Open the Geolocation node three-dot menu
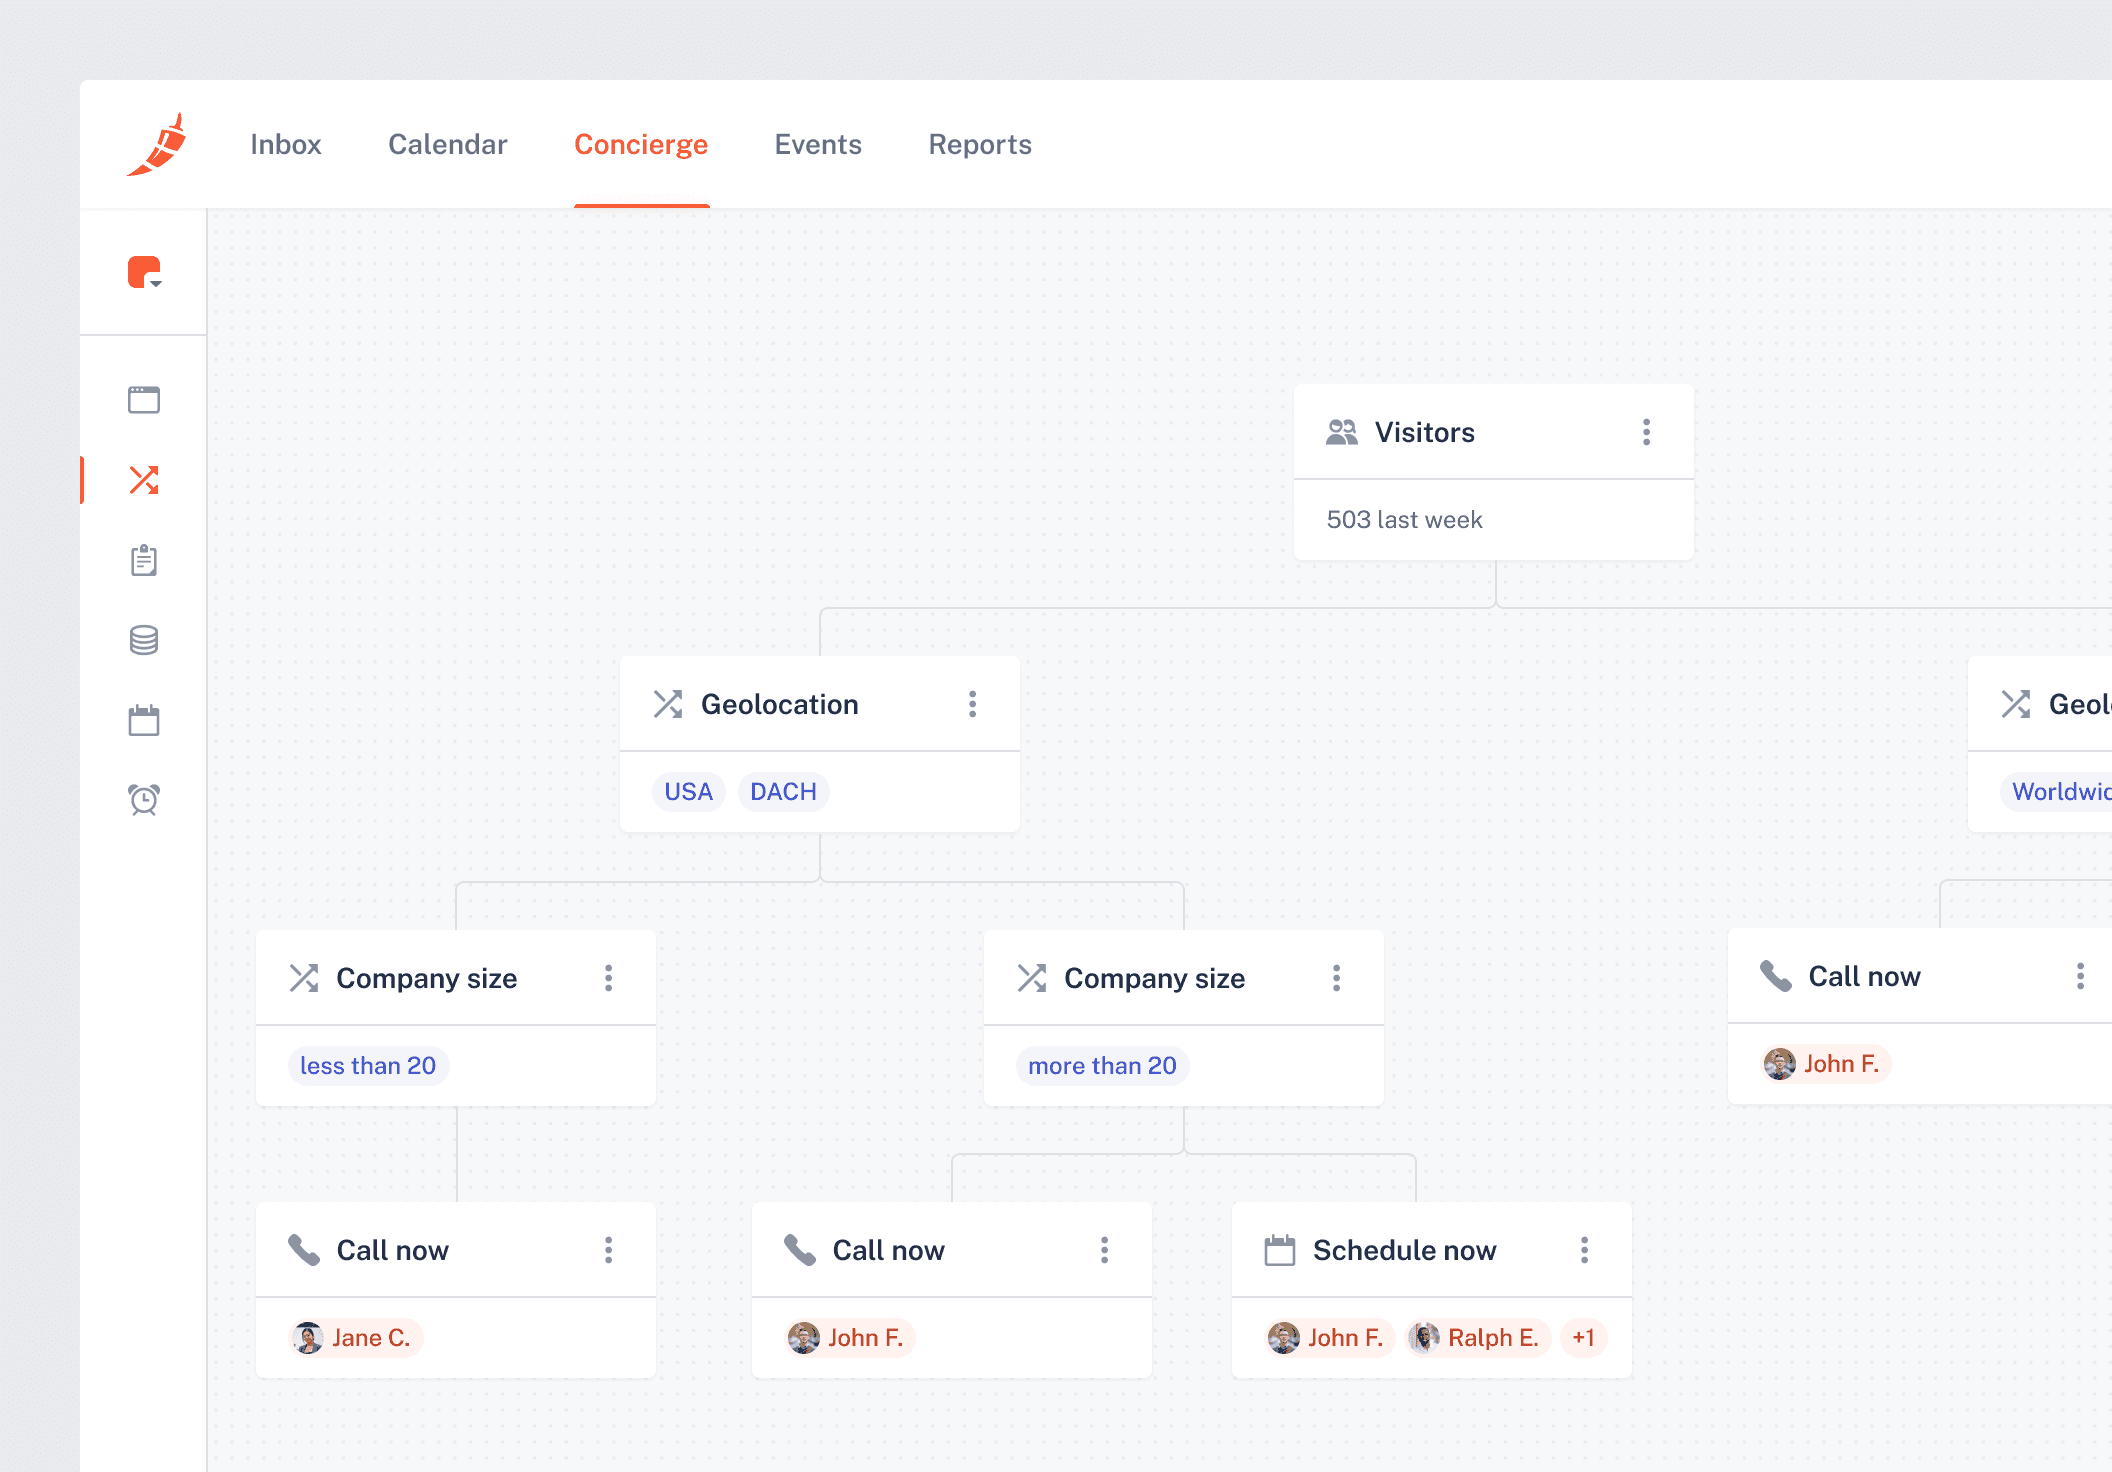 click(x=972, y=704)
